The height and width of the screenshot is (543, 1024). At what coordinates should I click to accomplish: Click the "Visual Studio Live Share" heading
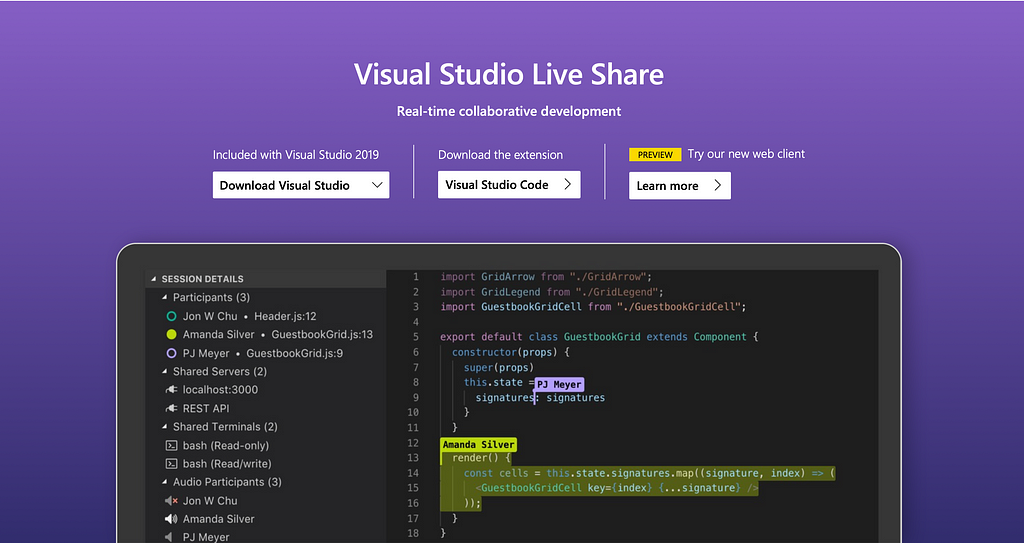509,74
